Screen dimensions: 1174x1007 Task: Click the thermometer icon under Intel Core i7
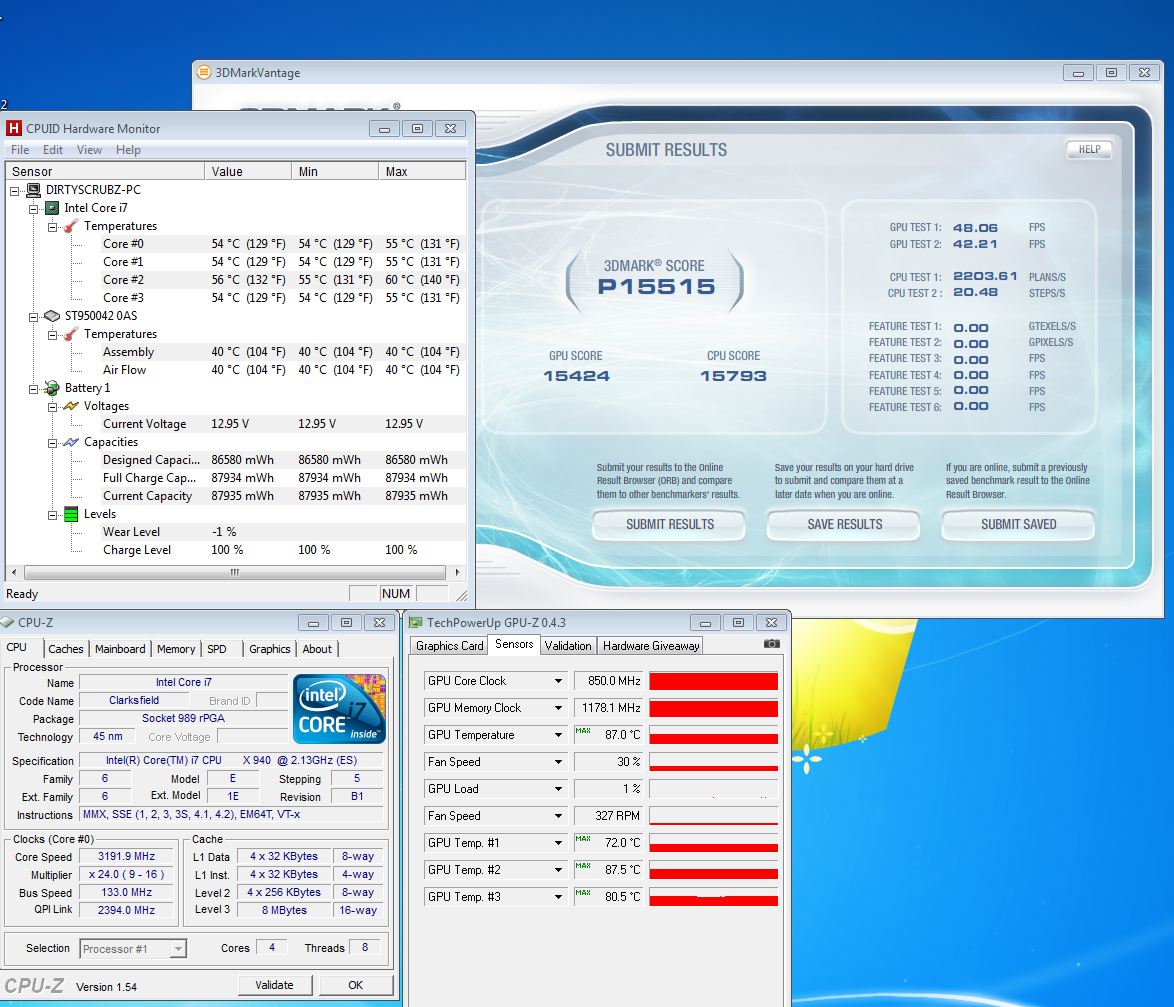tap(71, 226)
